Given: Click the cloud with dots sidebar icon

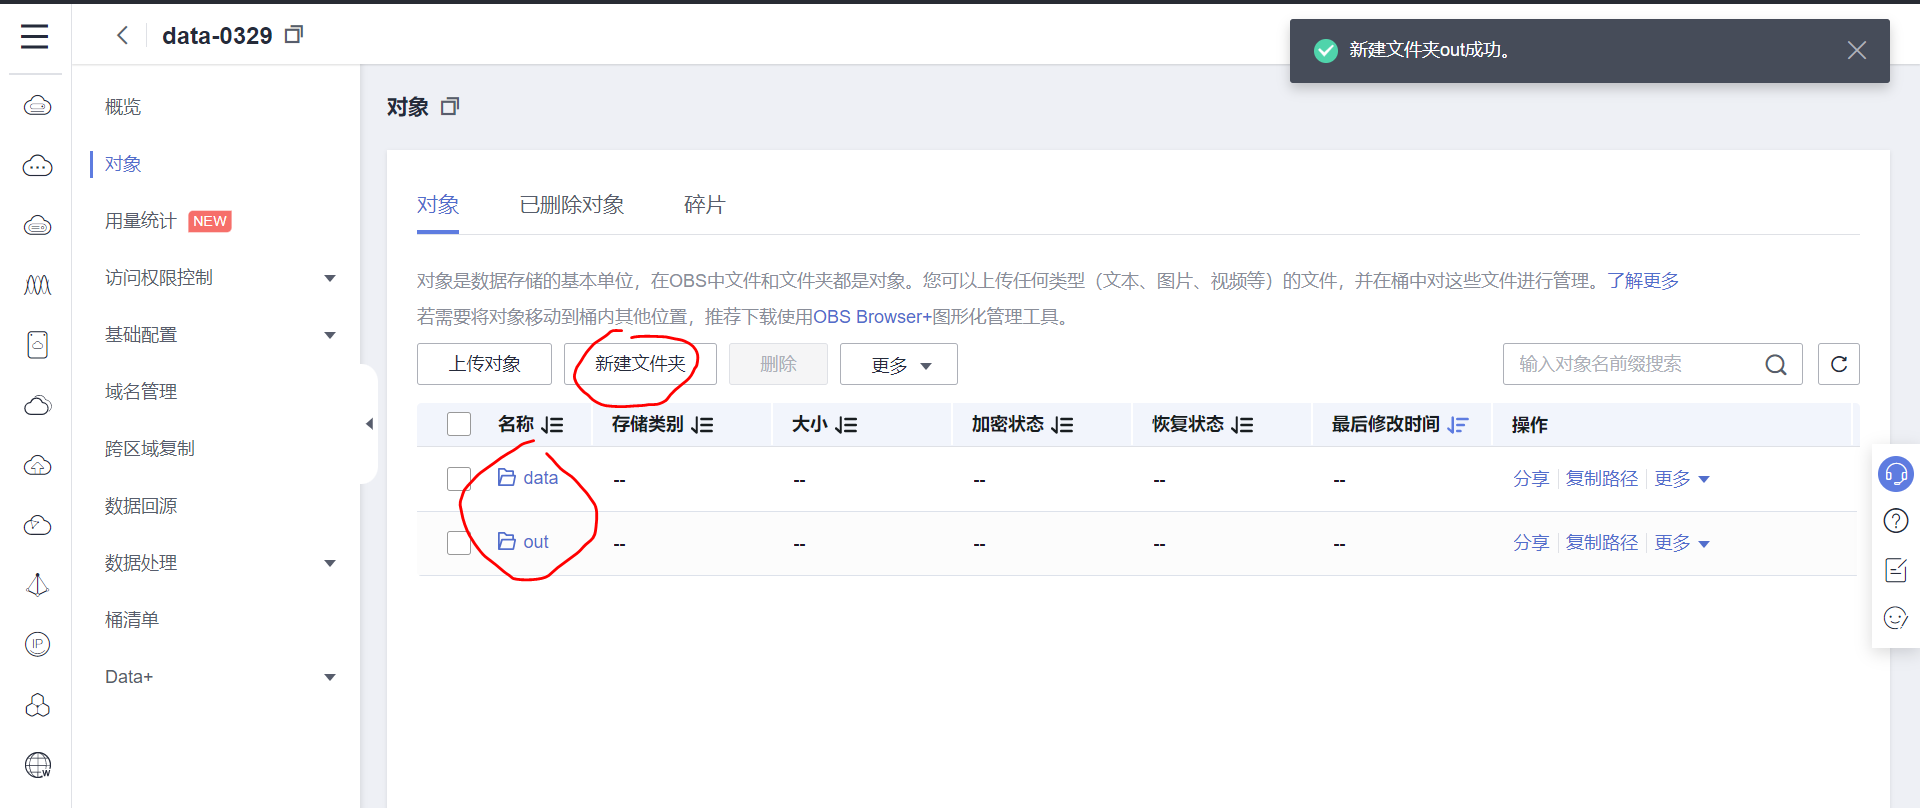Looking at the screenshot, I should coord(37,165).
